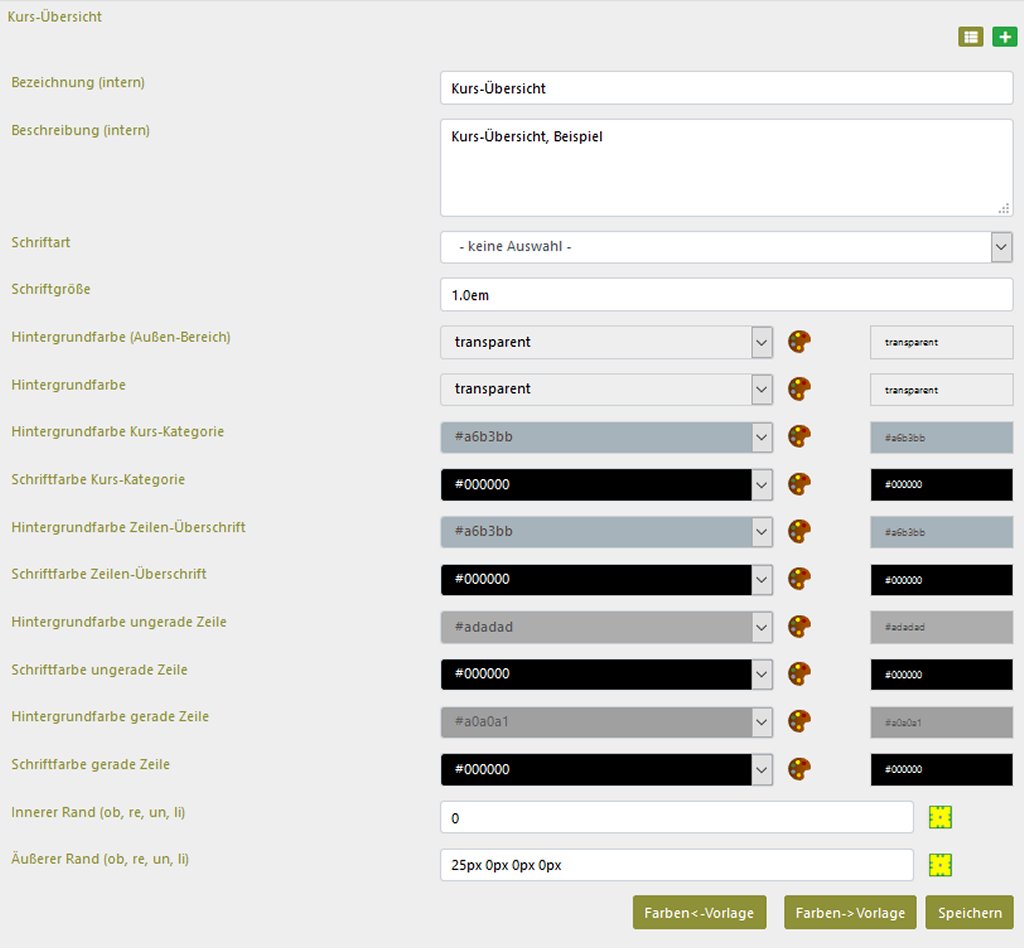Click the Speichern button

969,912
